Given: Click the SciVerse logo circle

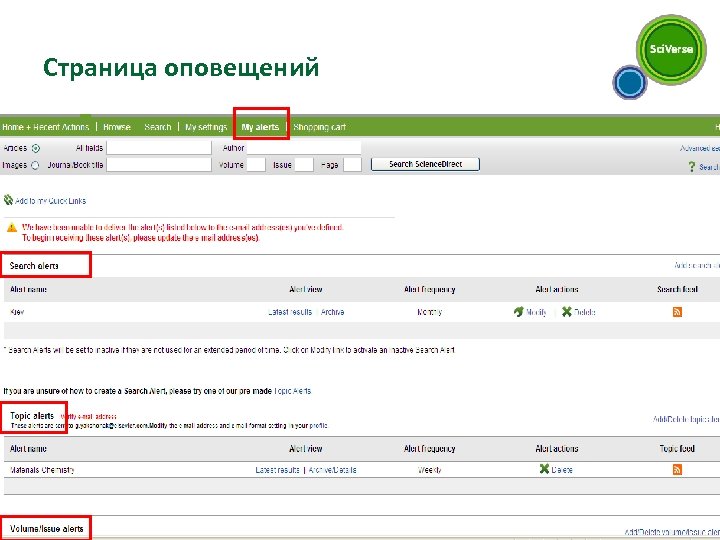Looking at the screenshot, I should tap(671, 49).
